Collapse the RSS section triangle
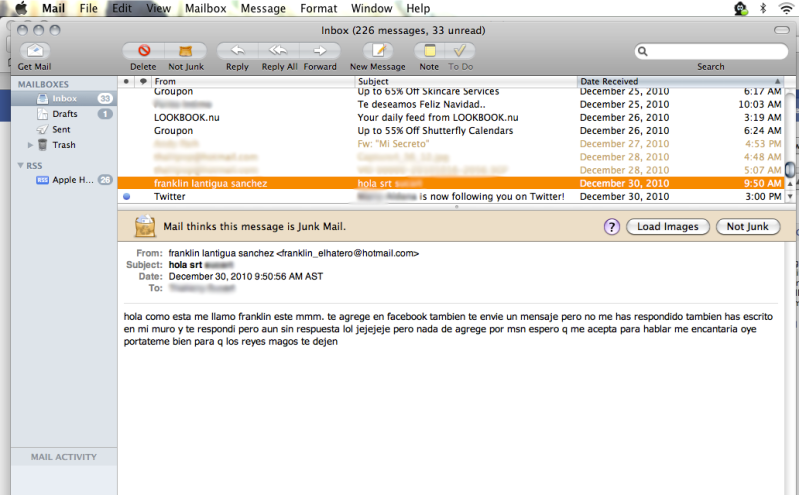The width and height of the screenshot is (799, 495). click(21, 165)
